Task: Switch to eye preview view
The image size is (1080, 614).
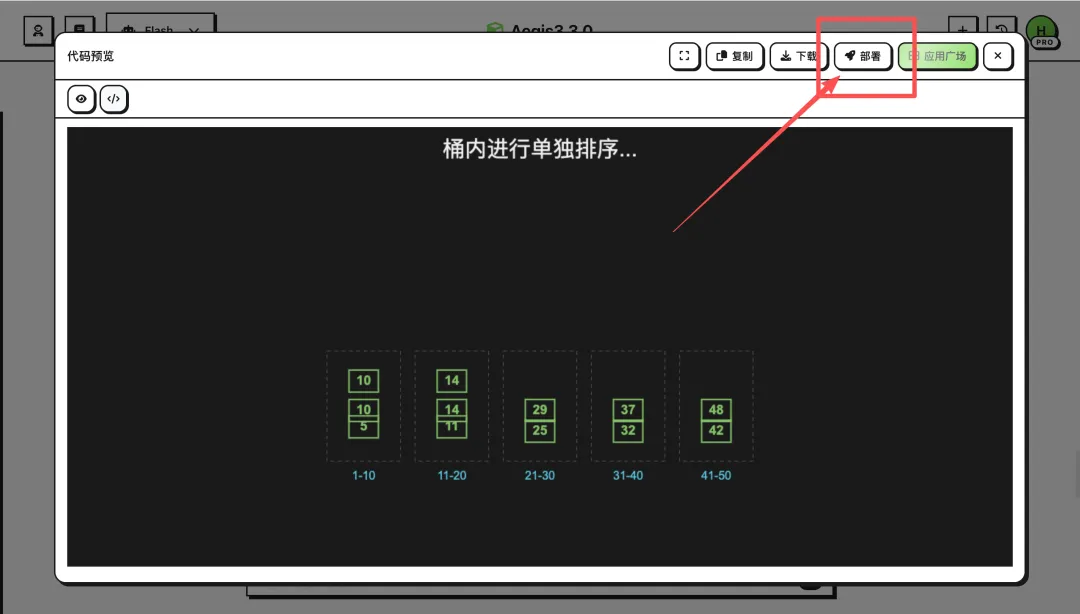Action: click(x=81, y=99)
